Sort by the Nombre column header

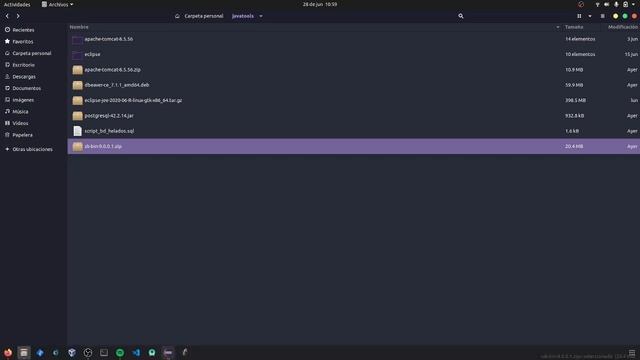click(x=79, y=27)
